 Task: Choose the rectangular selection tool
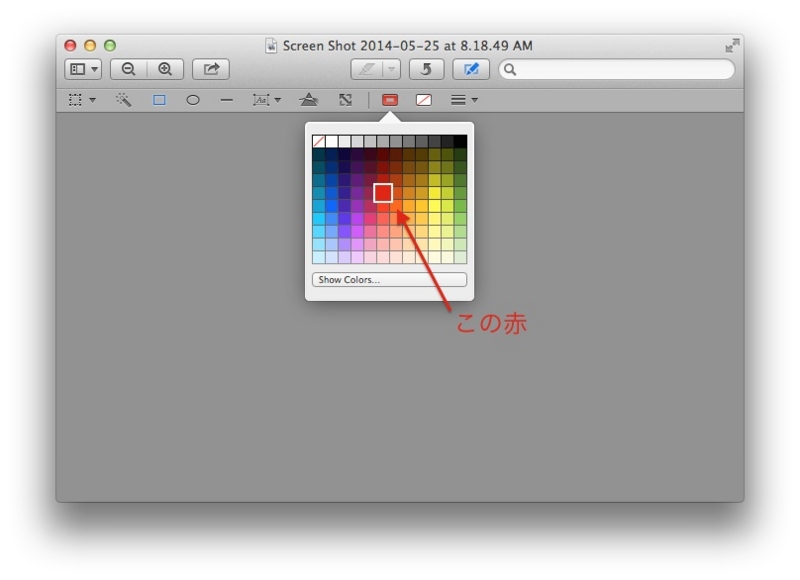[x=75, y=100]
